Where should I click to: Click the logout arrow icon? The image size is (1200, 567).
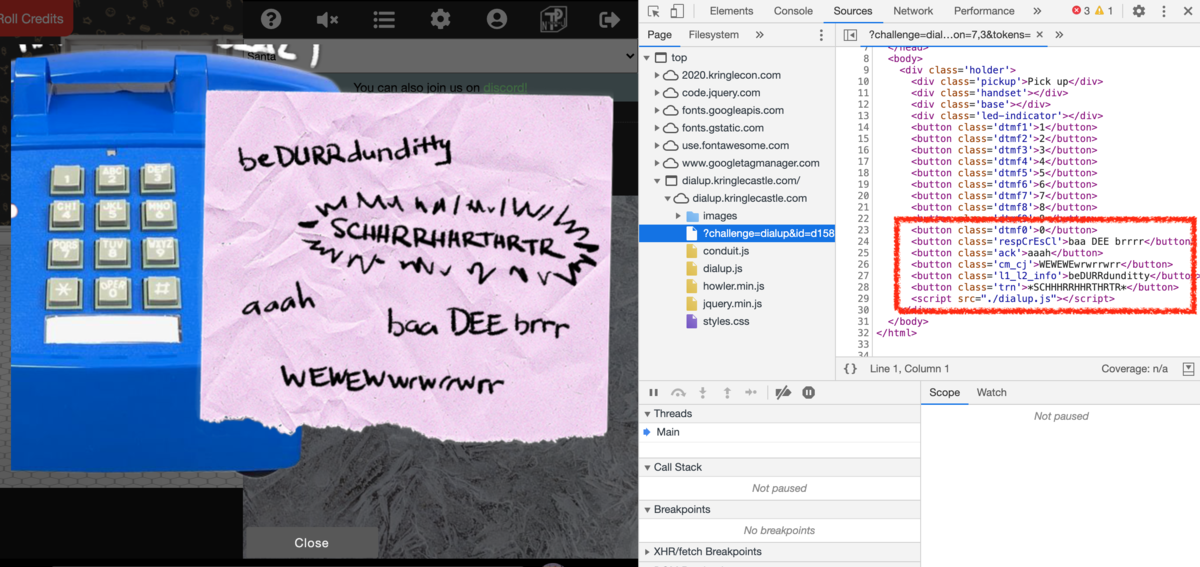pyautogui.click(x=609, y=19)
